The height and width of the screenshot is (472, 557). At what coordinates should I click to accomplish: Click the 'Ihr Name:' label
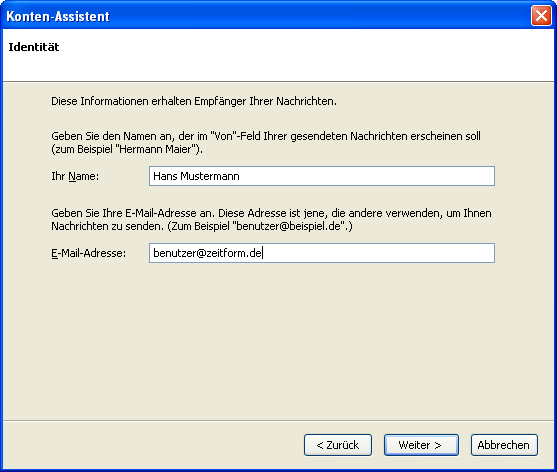[x=75, y=176]
